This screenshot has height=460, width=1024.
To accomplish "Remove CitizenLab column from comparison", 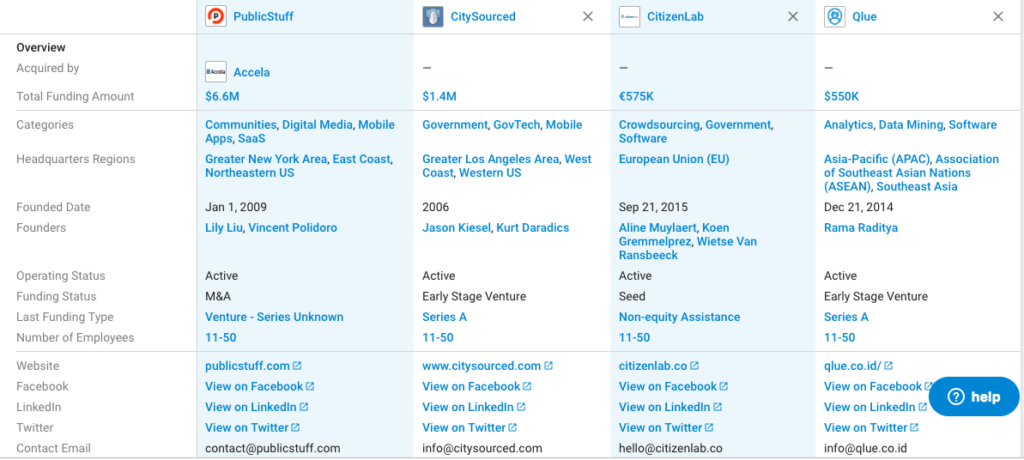I will point(793,17).
